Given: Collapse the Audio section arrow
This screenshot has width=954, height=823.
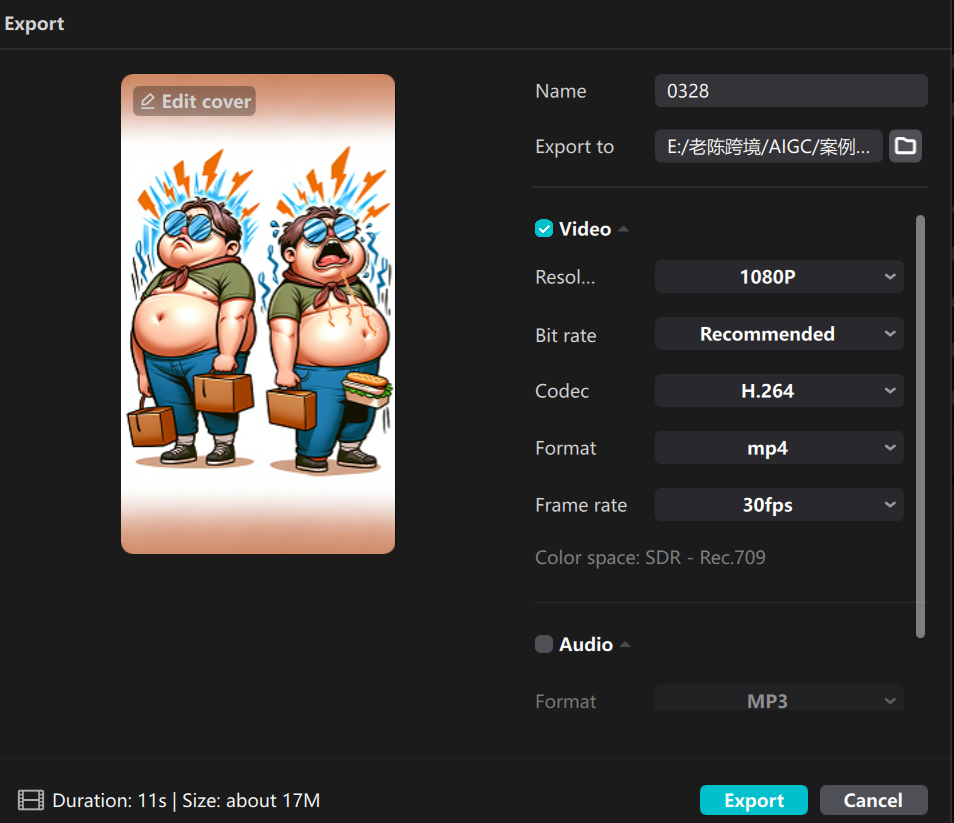Looking at the screenshot, I should (x=625, y=645).
